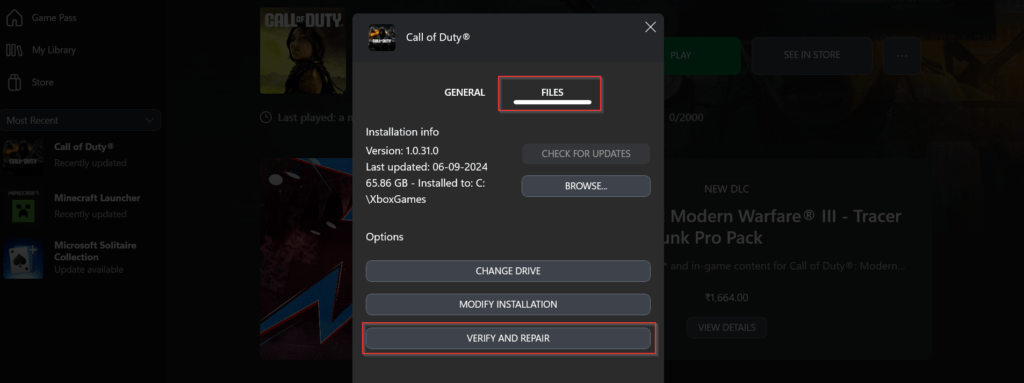Click the DLC promotional artwork
1024x383 pixels.
pos(306,258)
